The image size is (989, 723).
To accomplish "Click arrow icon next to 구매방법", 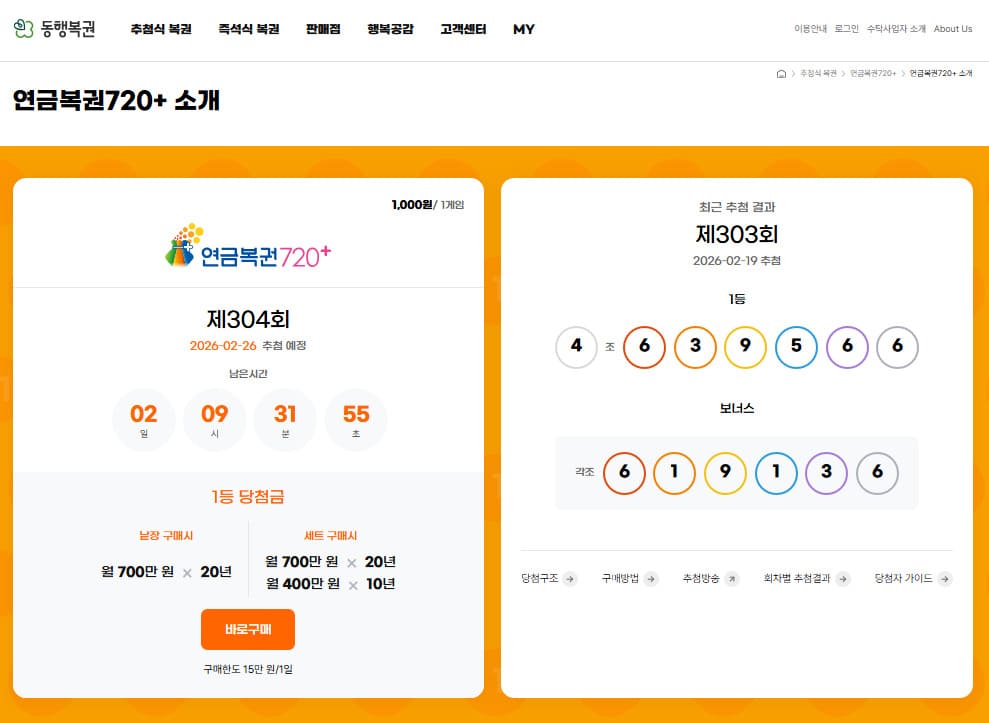I will click(650, 578).
